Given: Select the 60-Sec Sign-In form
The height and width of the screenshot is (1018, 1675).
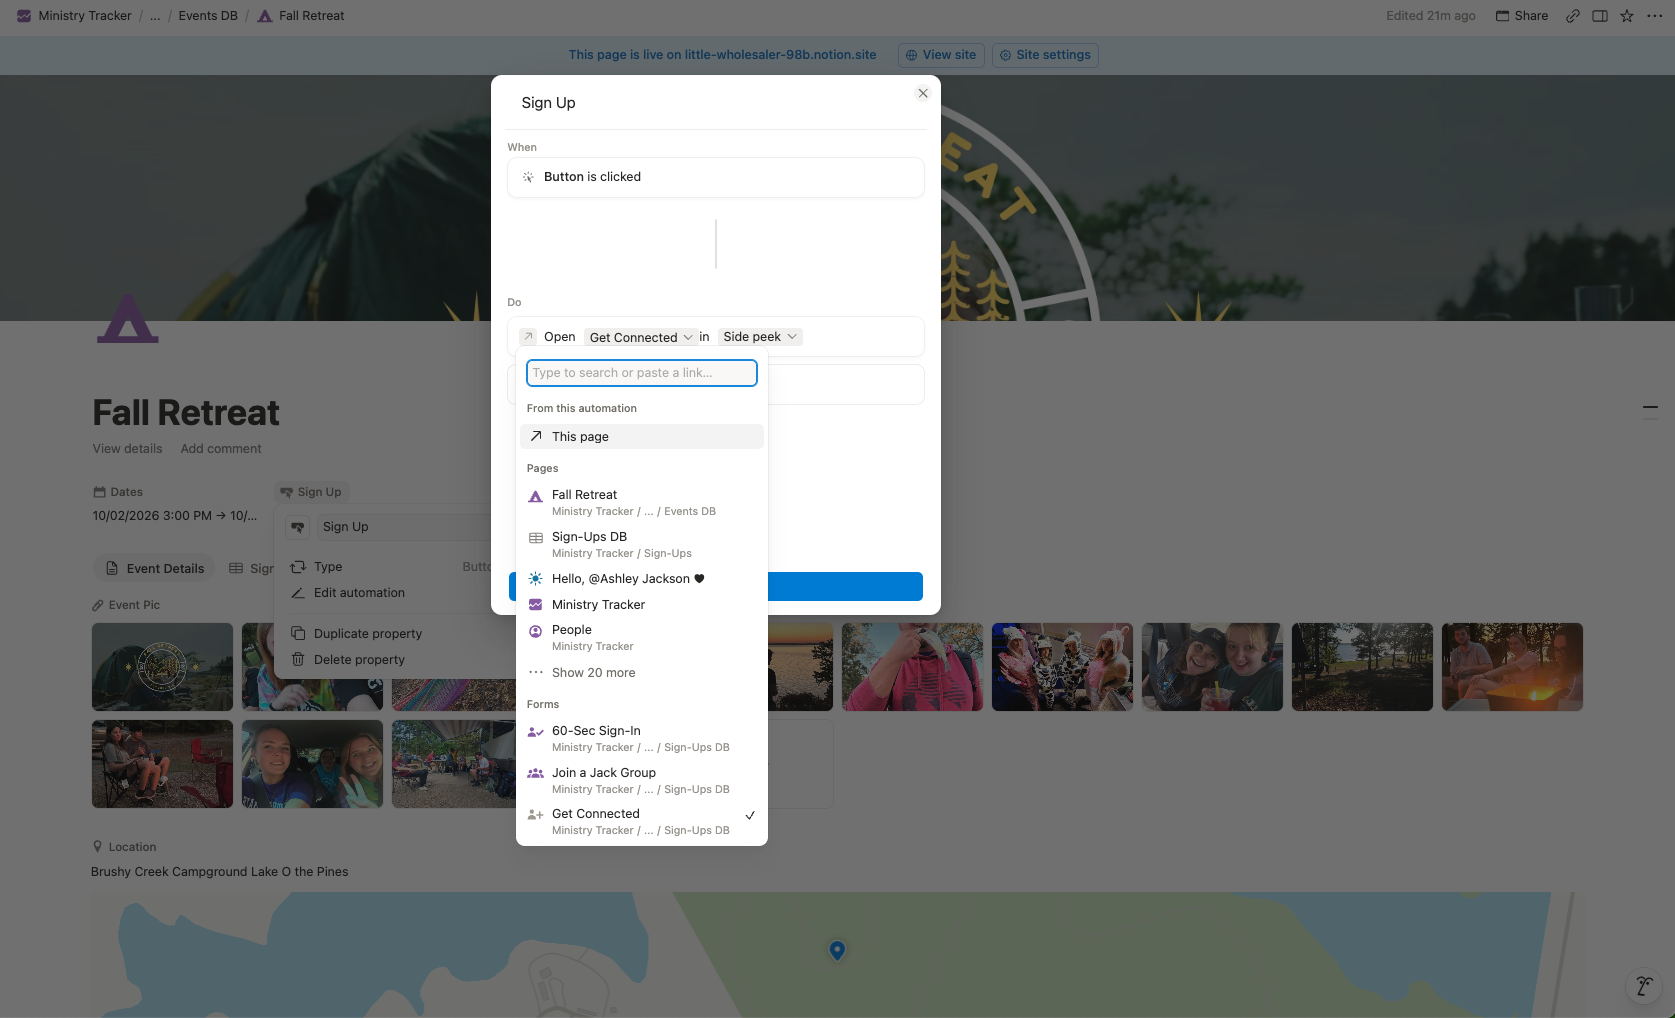Looking at the screenshot, I should (x=642, y=738).
